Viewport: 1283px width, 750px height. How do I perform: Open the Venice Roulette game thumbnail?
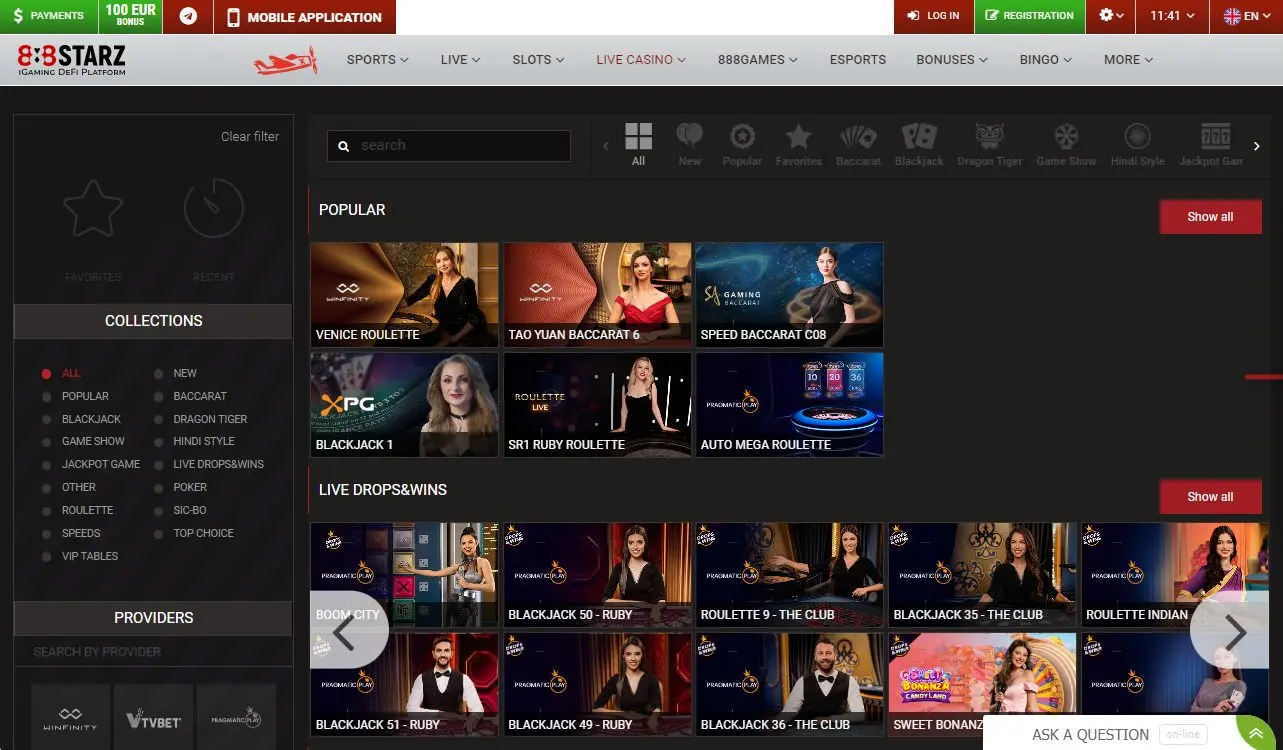pos(404,295)
